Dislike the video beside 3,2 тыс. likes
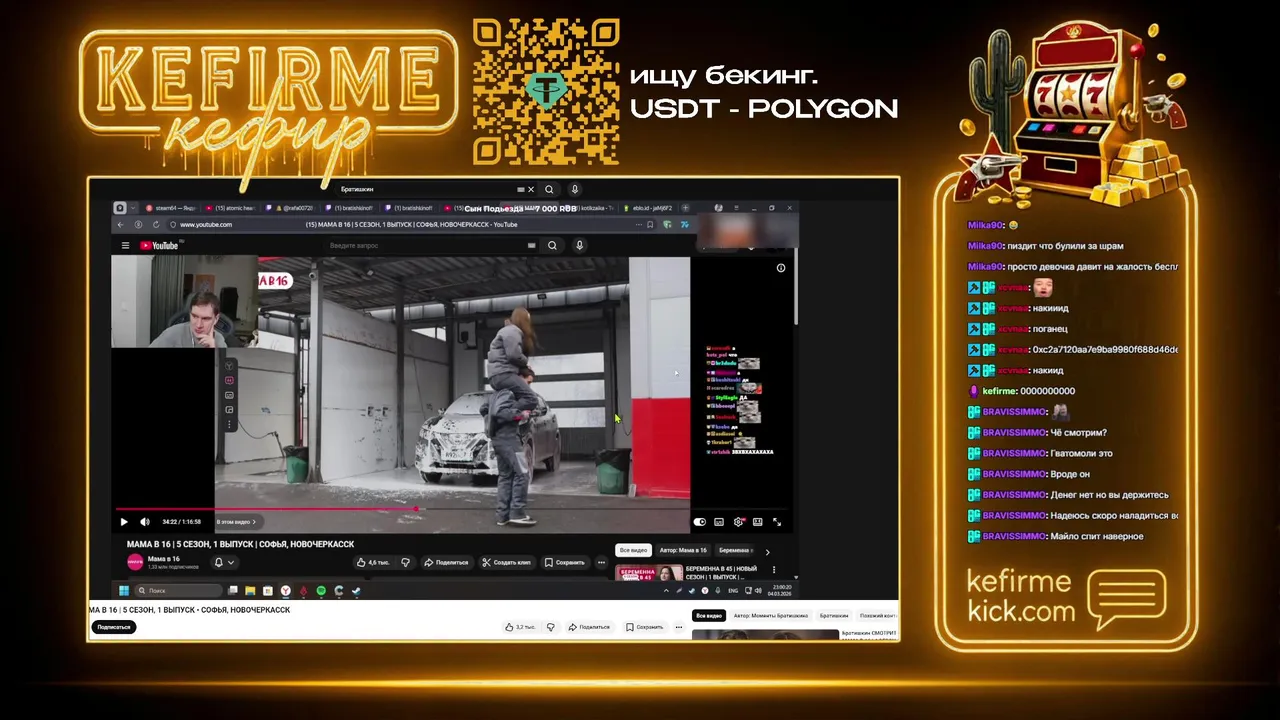This screenshot has width=1280, height=720. tap(551, 627)
